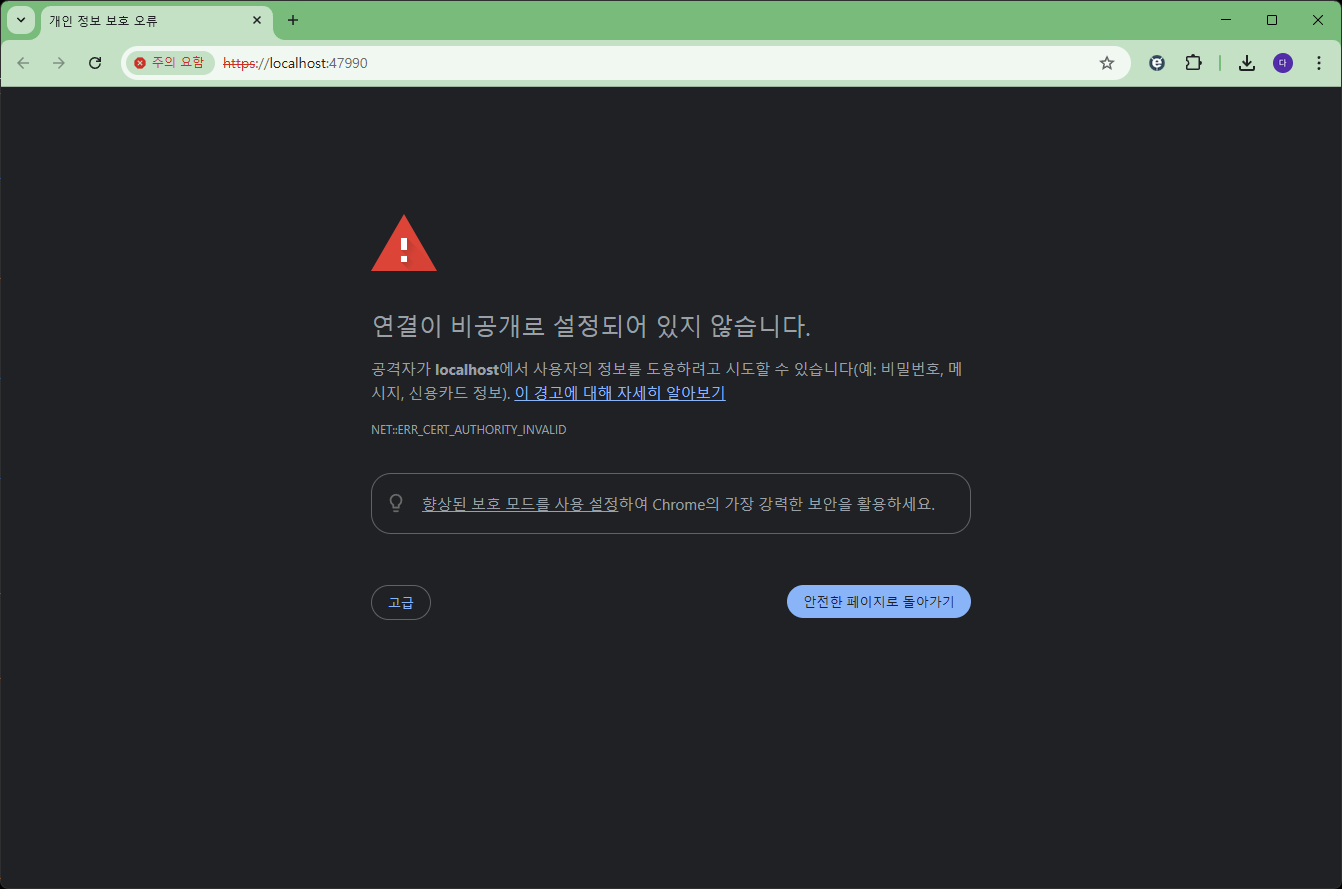
Task: Go forward to the next page
Action: click(59, 63)
